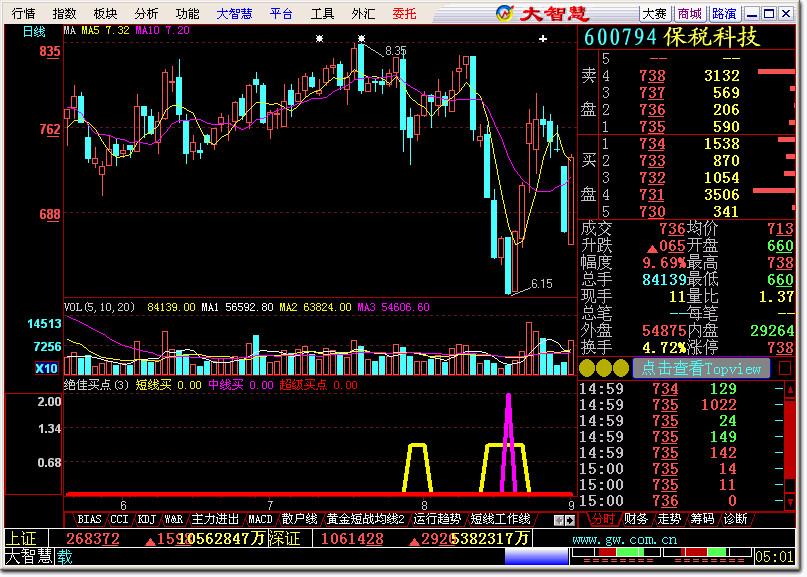This screenshot has width=807, height=577.
Task: Click the 大智慧 globe logo icon
Action: (x=504, y=13)
